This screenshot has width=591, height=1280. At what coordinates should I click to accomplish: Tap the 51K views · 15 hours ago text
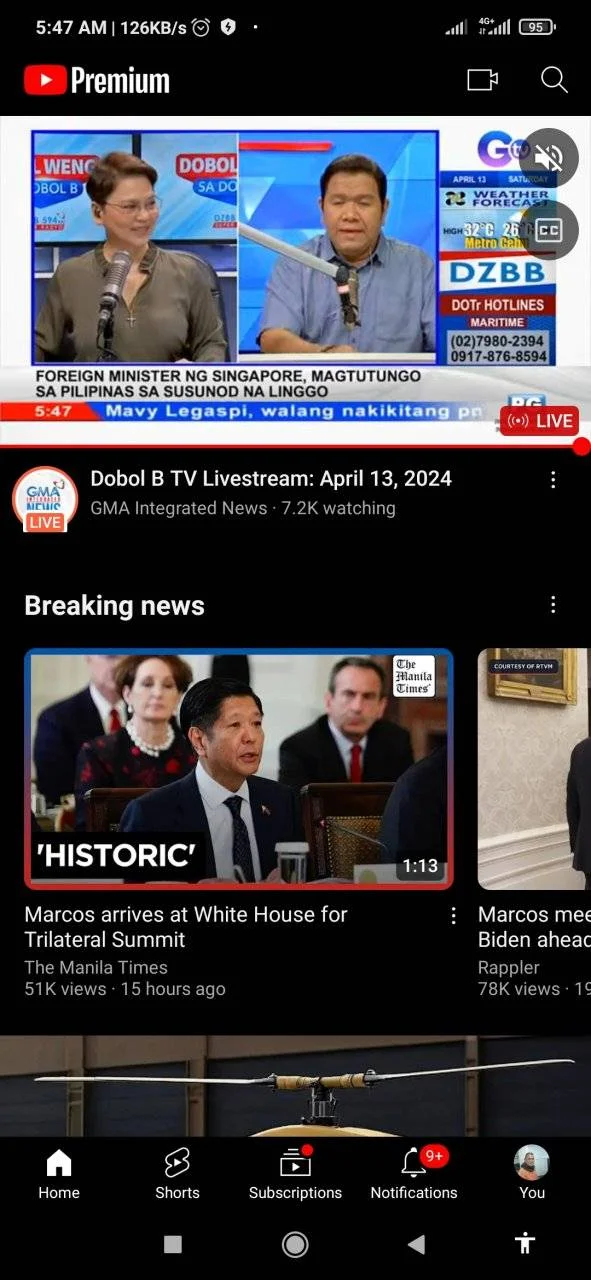[x=125, y=989]
